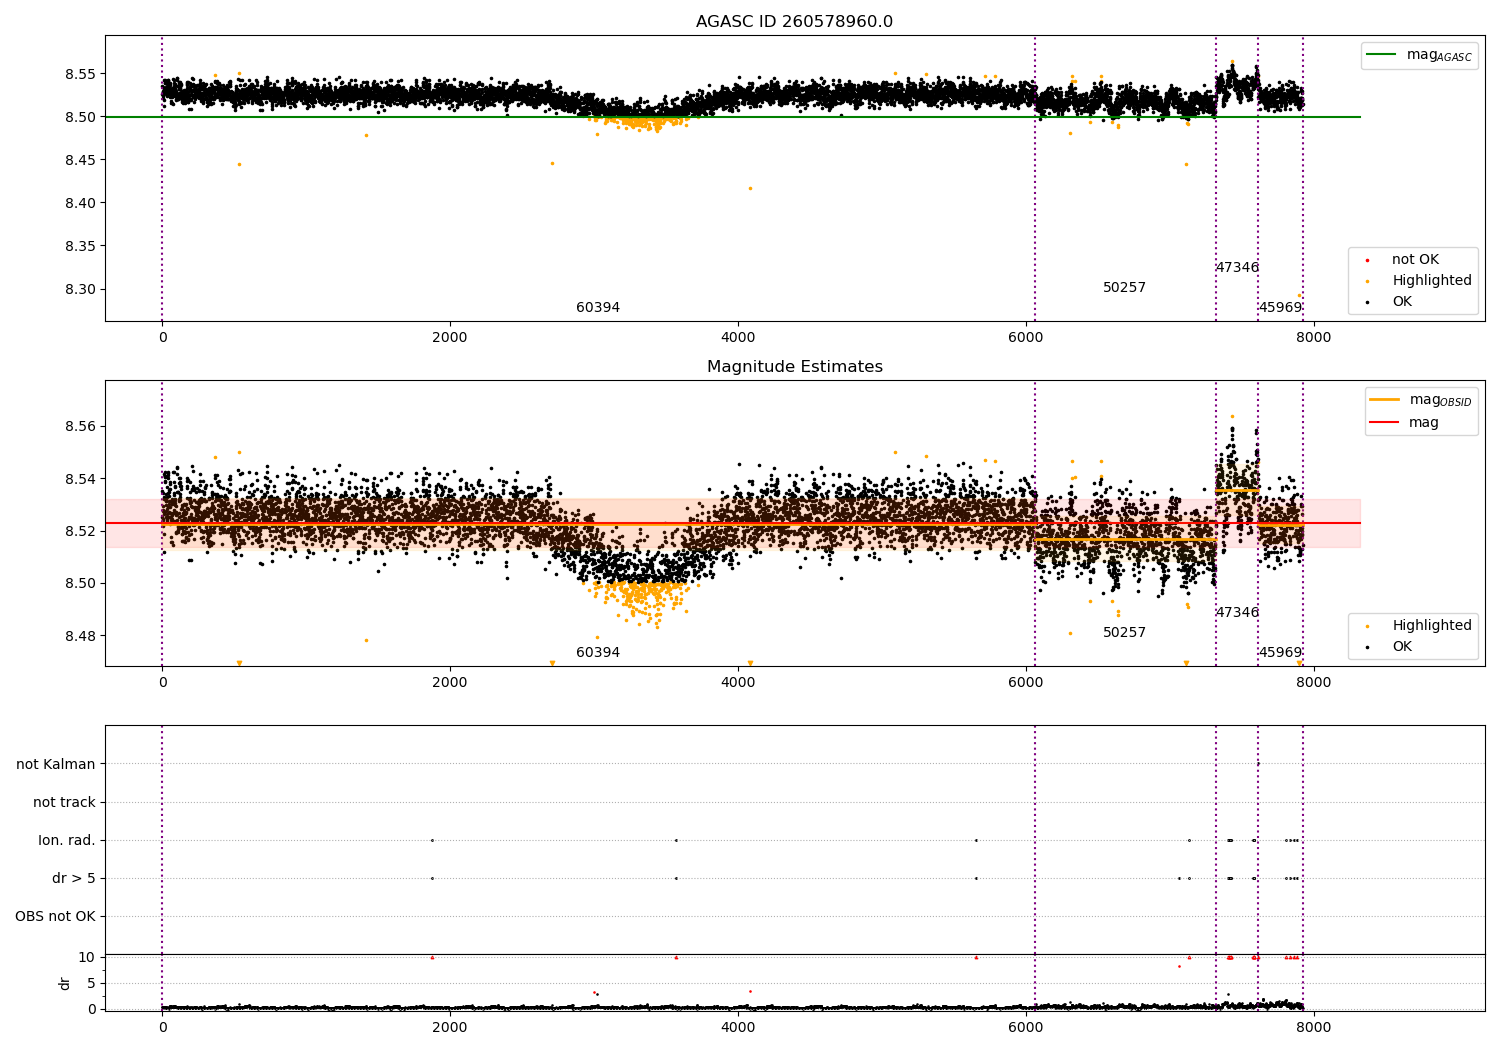
Task: Click y-tick 8.55 on top plot
Action: [x=79, y=75]
